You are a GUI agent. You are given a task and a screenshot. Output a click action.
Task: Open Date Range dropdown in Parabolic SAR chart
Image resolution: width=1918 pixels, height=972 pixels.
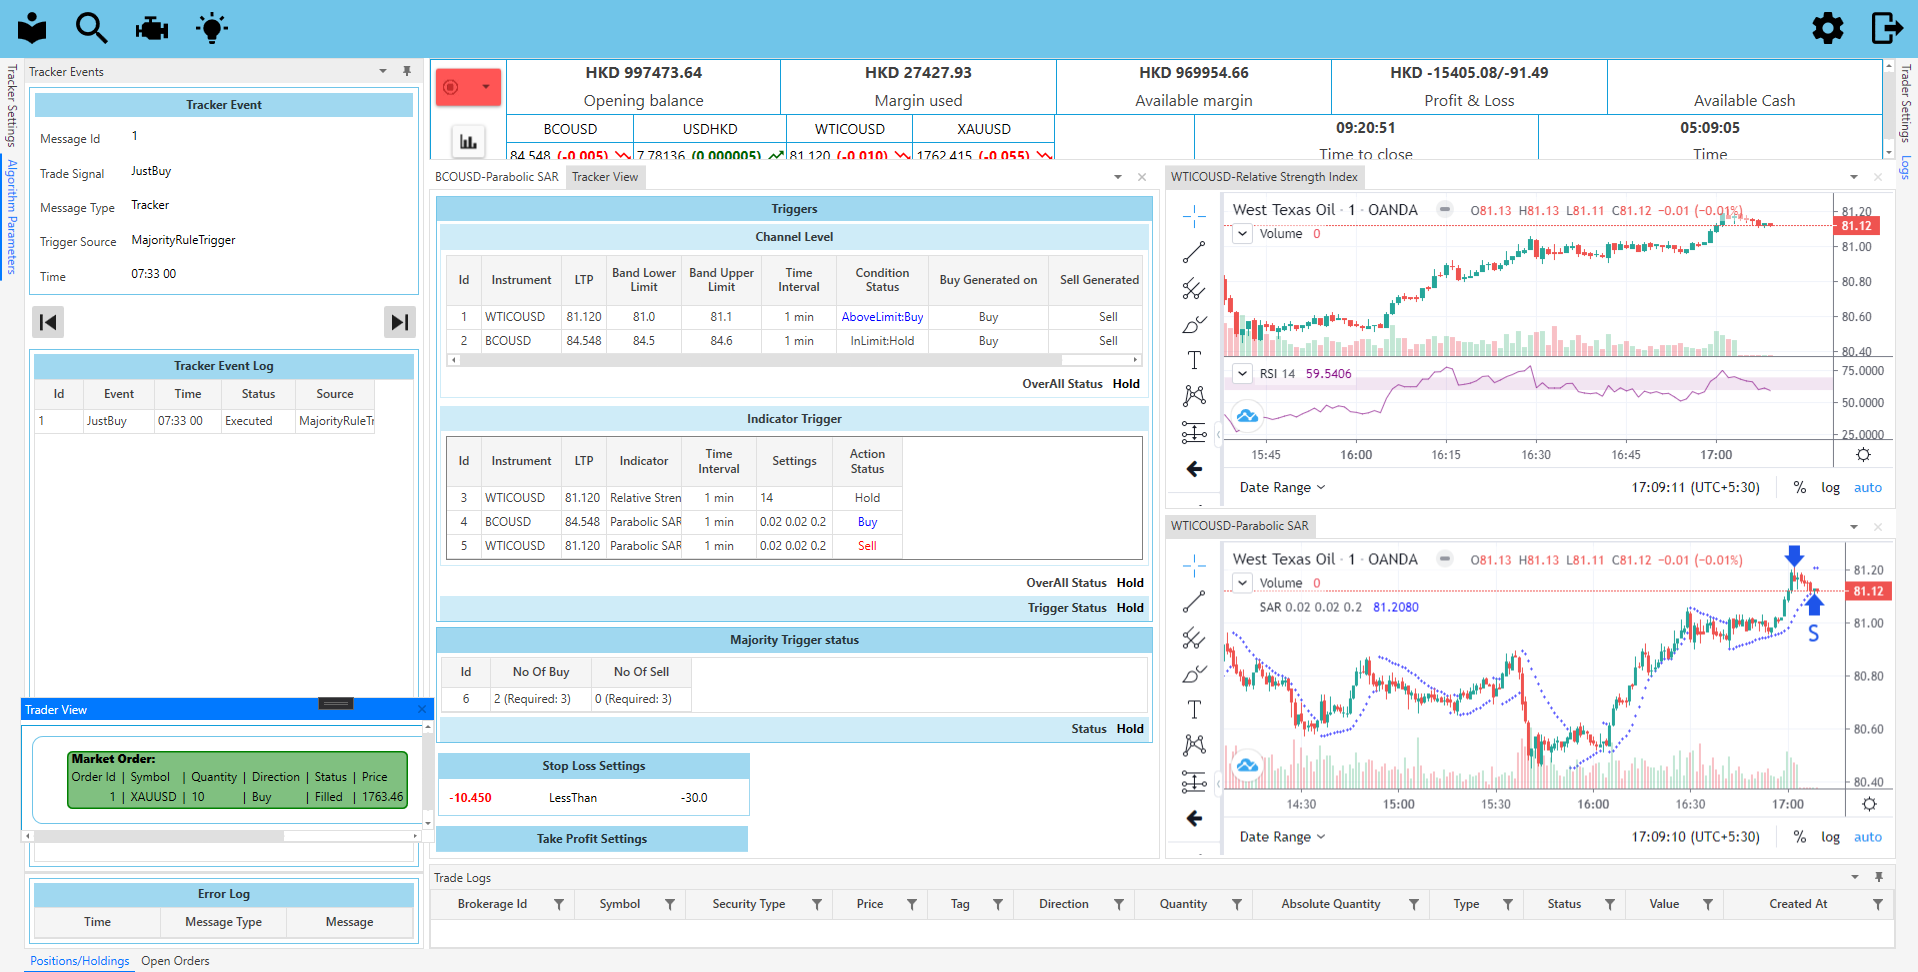1282,837
